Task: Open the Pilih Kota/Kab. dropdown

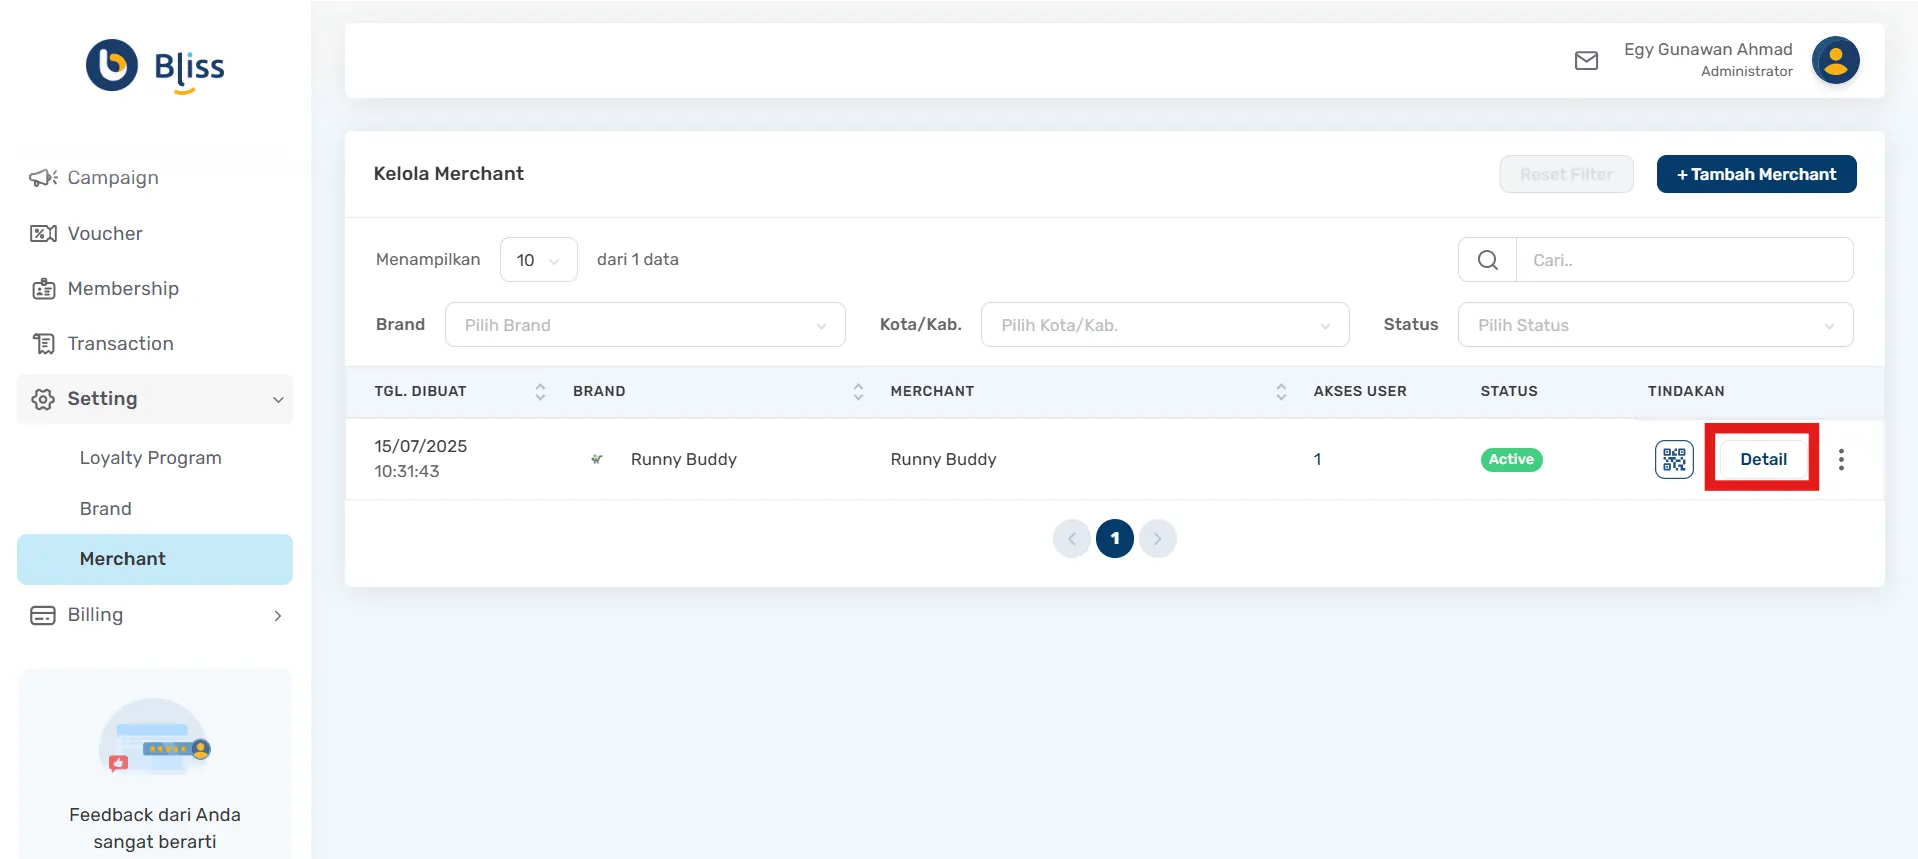Action: 1165,325
